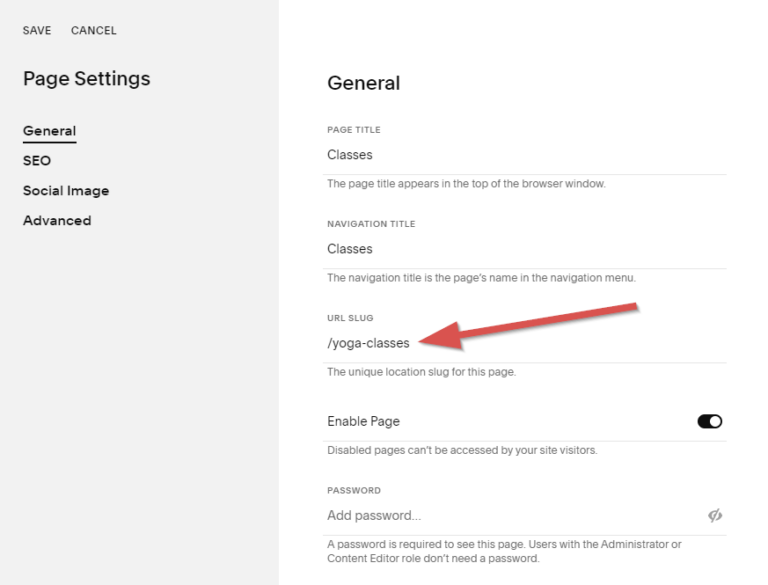Switch to the Social Image tab

click(66, 191)
